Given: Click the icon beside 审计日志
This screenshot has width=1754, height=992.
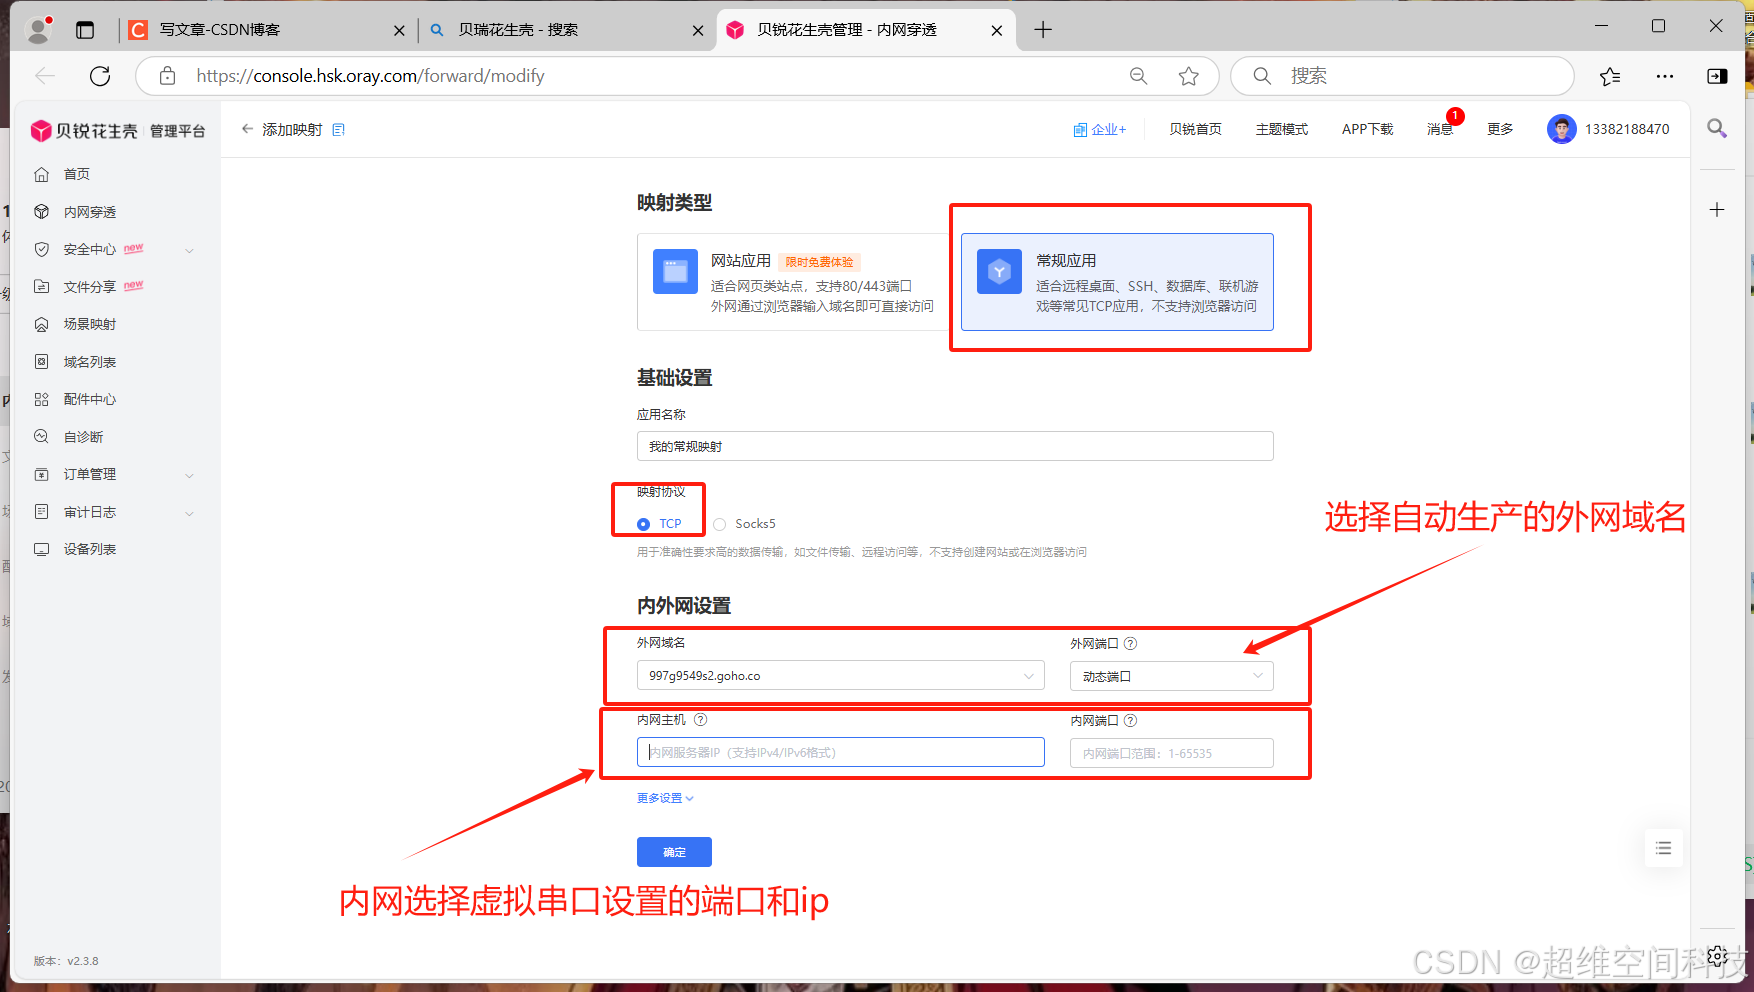Looking at the screenshot, I should (x=41, y=512).
